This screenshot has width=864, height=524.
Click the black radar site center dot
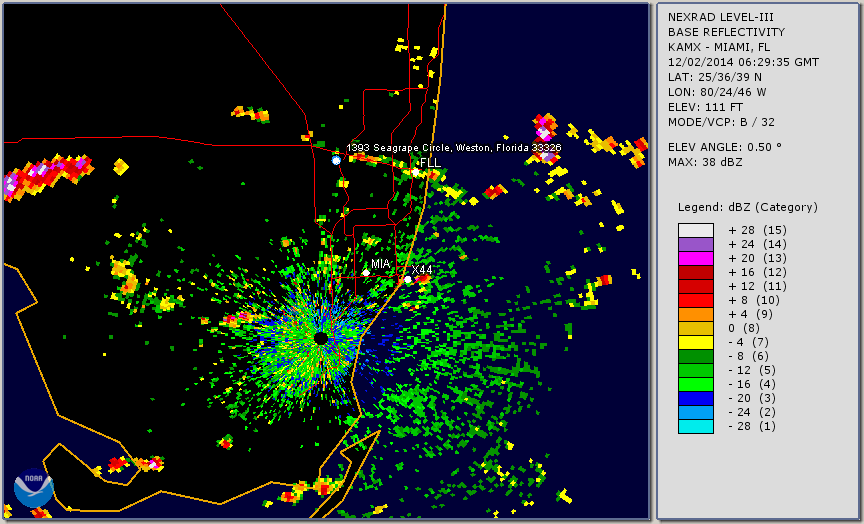tap(321, 338)
